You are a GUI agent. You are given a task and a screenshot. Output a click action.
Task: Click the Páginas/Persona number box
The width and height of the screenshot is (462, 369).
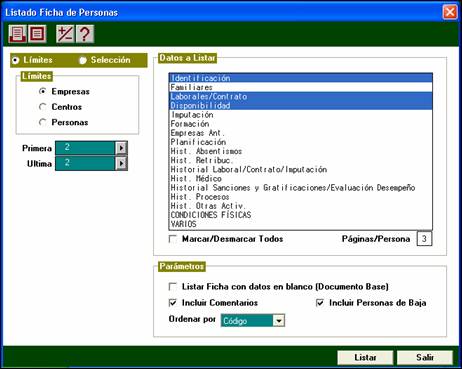[x=424, y=239]
